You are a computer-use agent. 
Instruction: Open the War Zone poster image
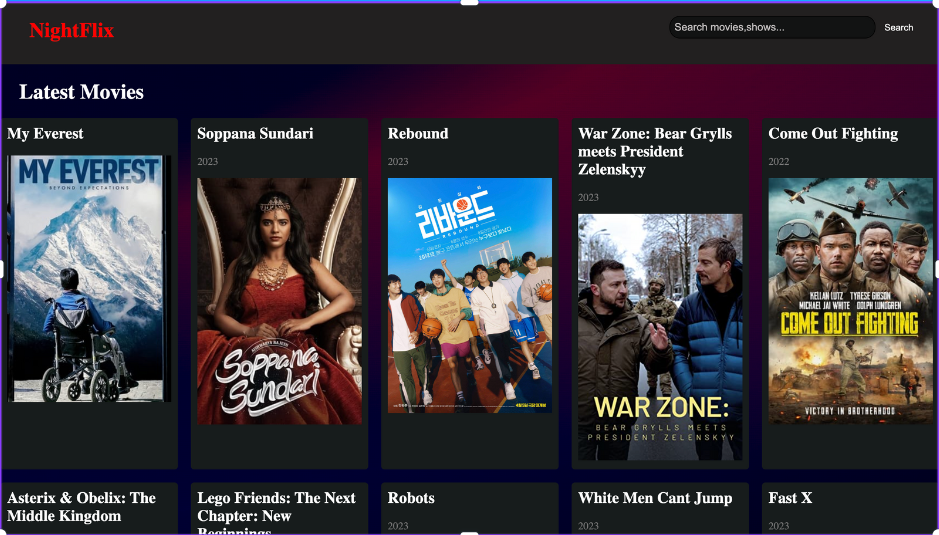click(x=660, y=337)
